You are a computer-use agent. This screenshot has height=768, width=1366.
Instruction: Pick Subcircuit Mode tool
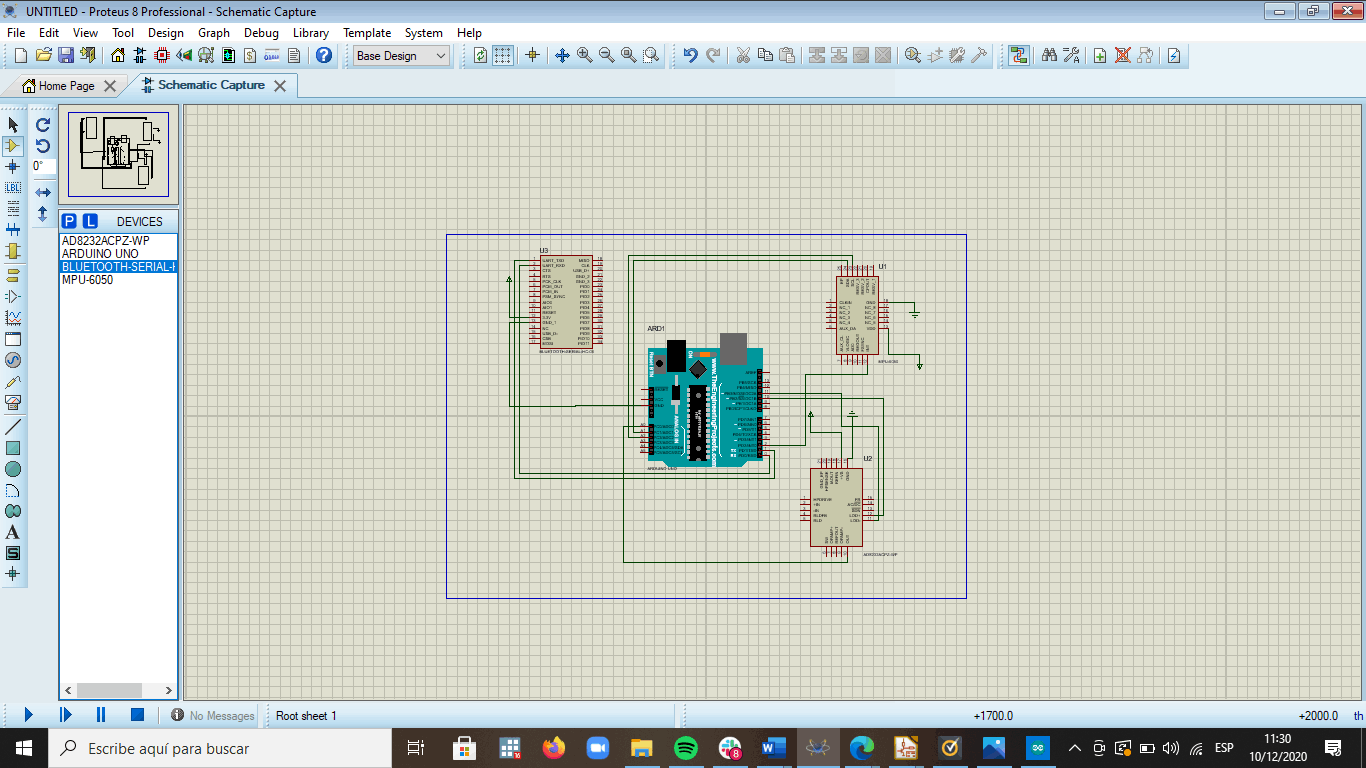13,251
